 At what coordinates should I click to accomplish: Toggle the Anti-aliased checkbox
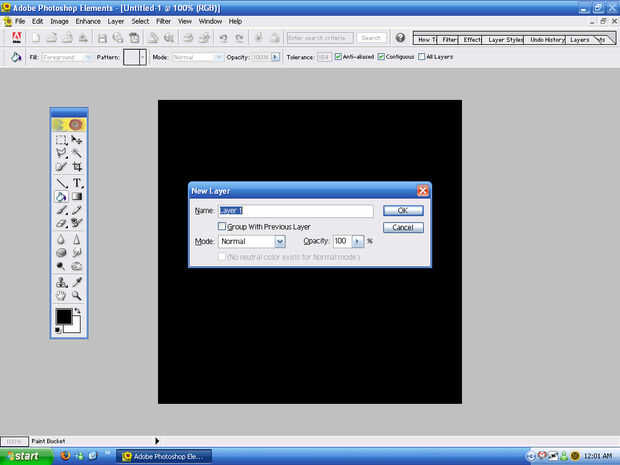(338, 57)
